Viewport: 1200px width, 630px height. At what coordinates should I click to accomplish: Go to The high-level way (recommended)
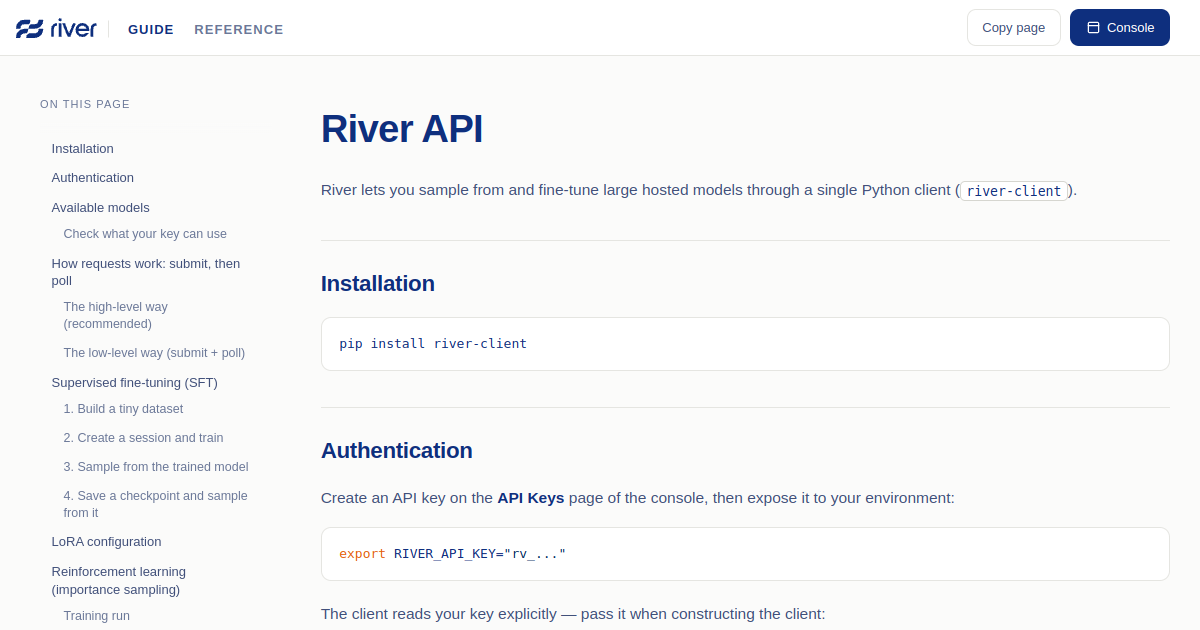116,315
